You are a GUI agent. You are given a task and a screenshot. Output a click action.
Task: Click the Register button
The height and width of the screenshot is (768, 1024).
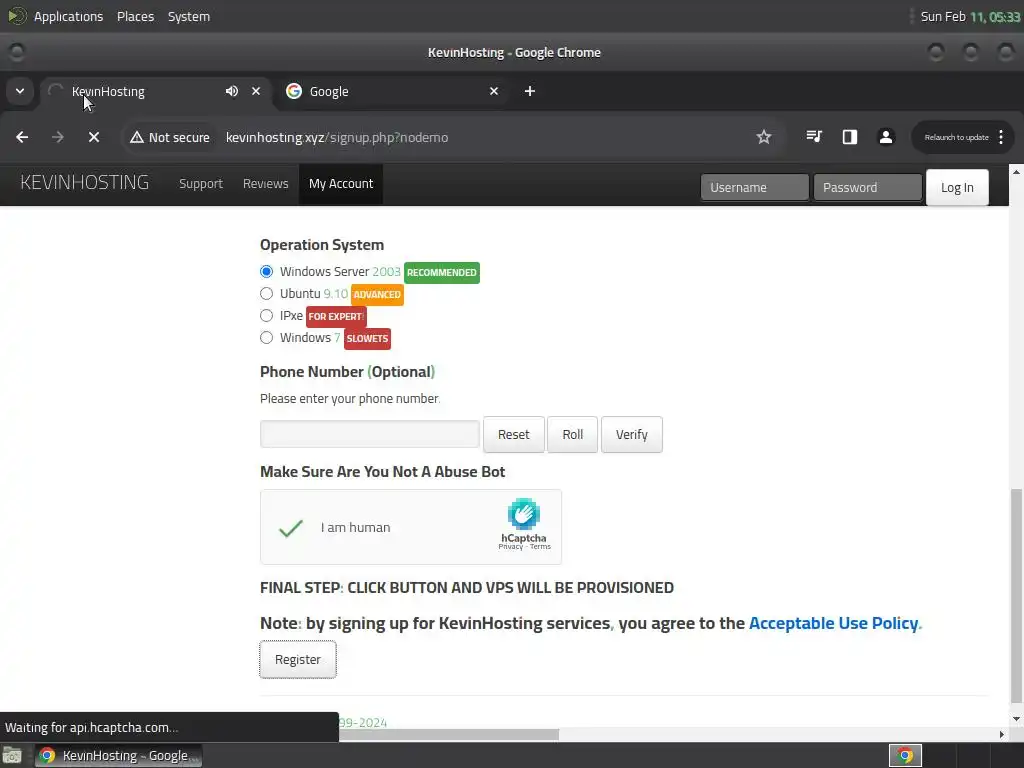(x=298, y=660)
